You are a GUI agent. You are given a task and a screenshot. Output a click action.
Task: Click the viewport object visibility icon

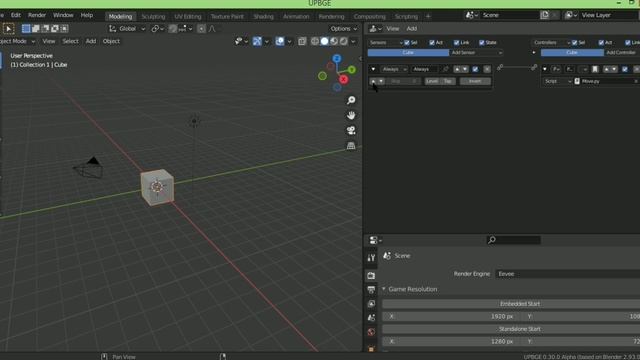tap(240, 41)
